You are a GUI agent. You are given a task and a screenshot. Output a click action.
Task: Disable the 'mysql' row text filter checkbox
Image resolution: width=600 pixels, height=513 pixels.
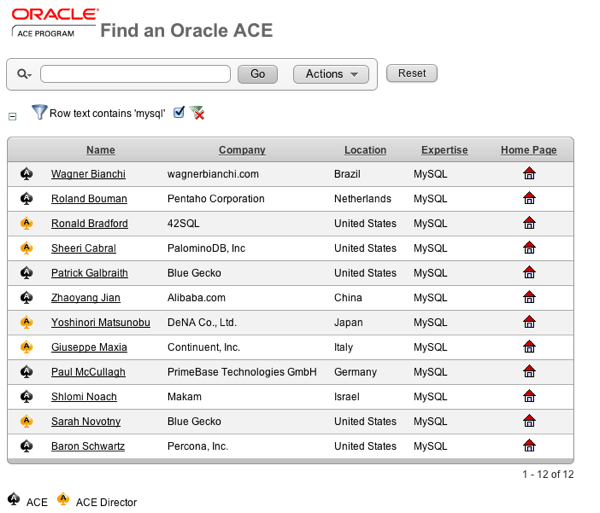pyautogui.click(x=179, y=113)
